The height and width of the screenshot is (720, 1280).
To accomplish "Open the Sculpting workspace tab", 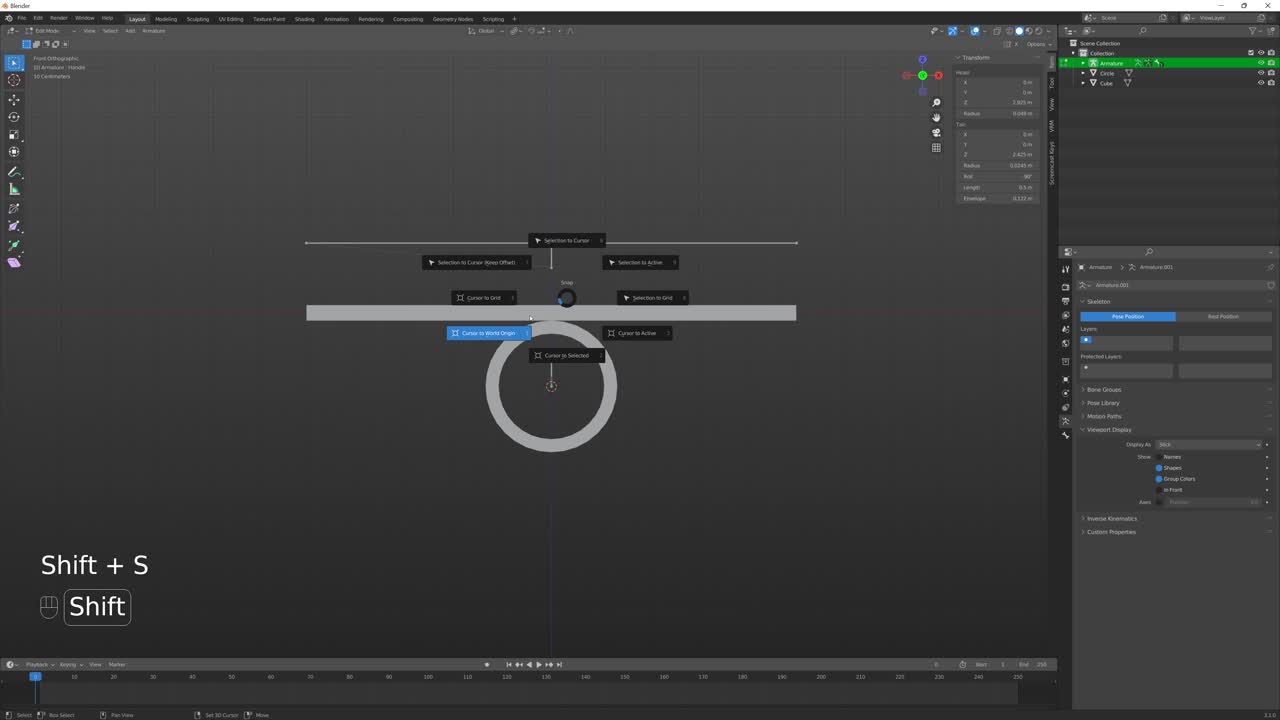I will click(x=197, y=19).
